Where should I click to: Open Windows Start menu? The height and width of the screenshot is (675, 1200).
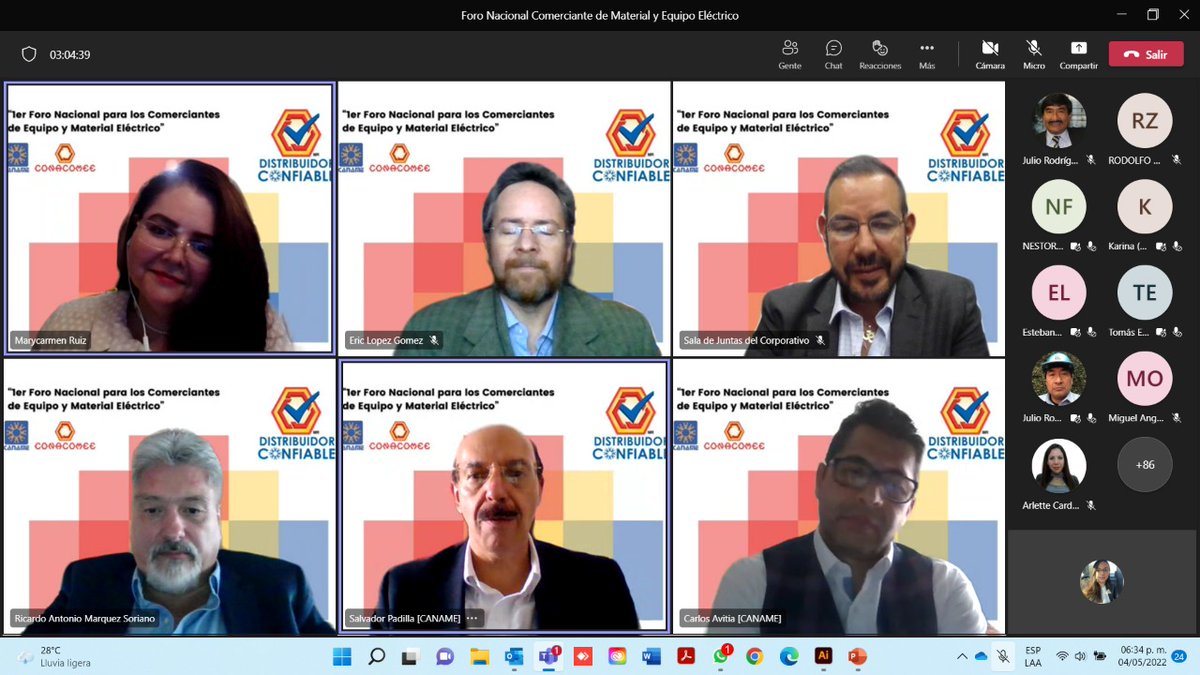coord(342,656)
